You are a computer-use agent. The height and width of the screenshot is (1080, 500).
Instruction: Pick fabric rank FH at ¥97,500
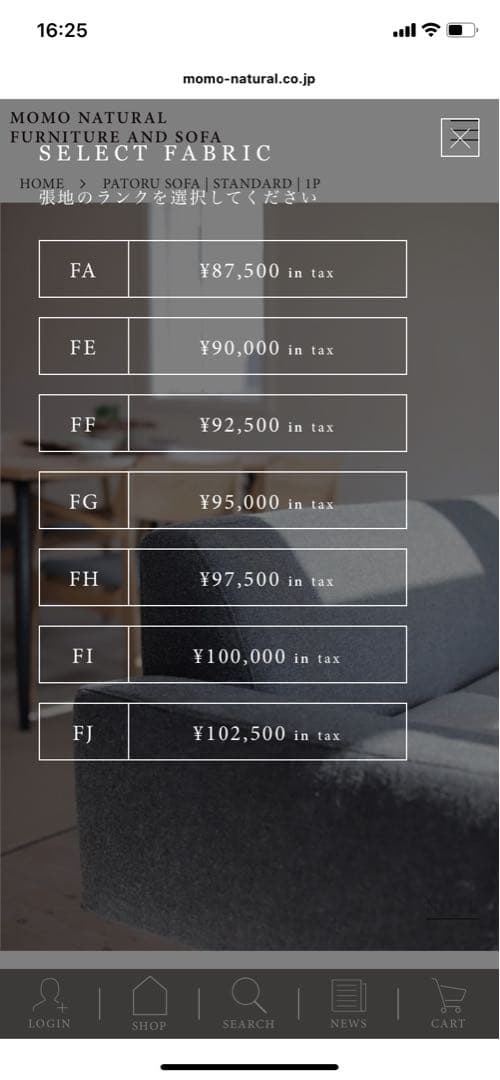click(222, 578)
